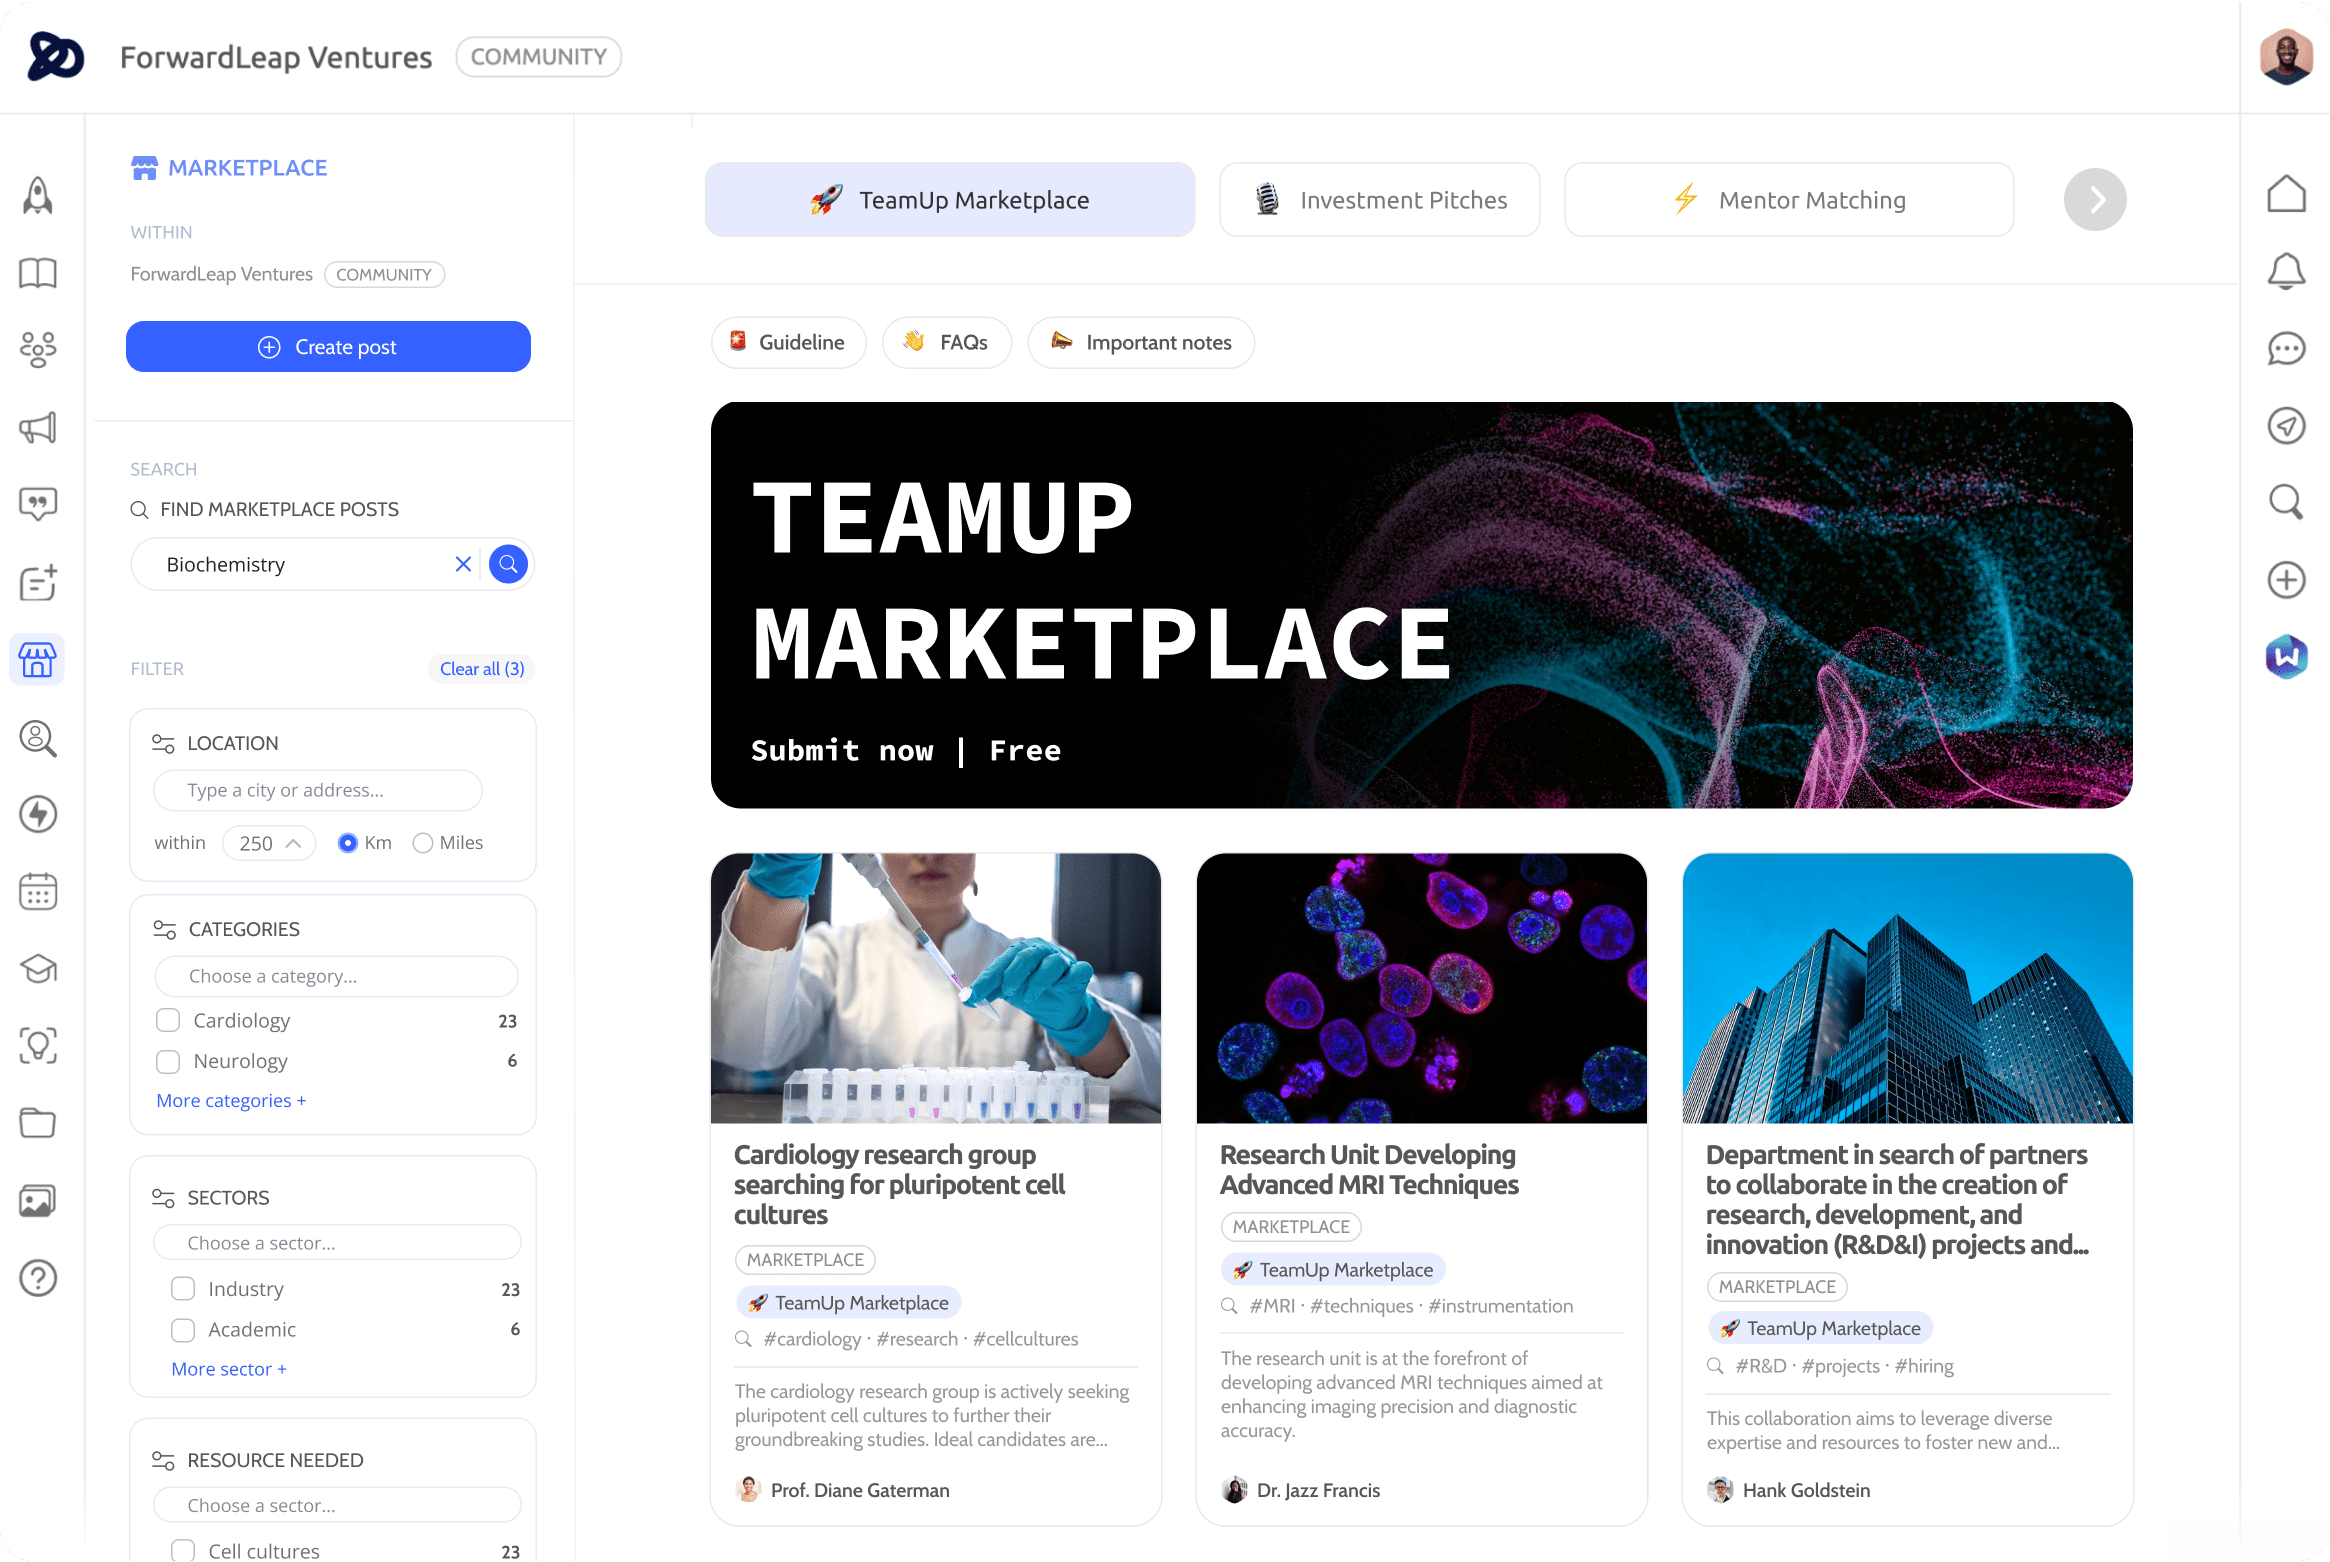Open the rocket launch icon in left sidebar

pos(38,195)
